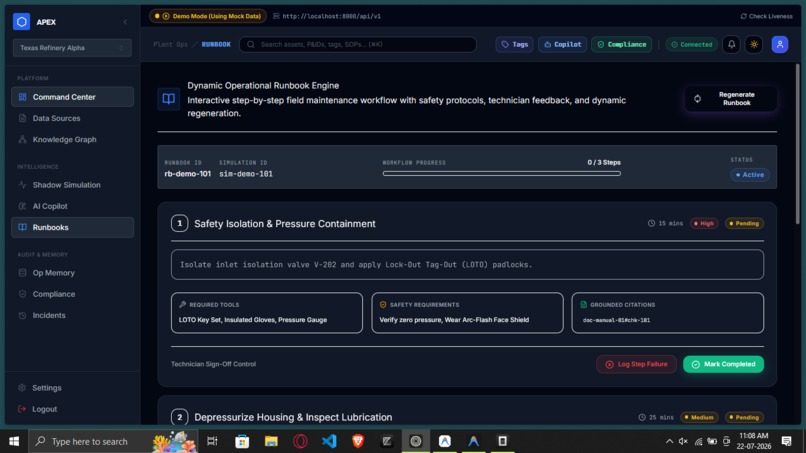
Task: Open the doc-manual-01#chk-101 citation
Action: click(x=616, y=320)
